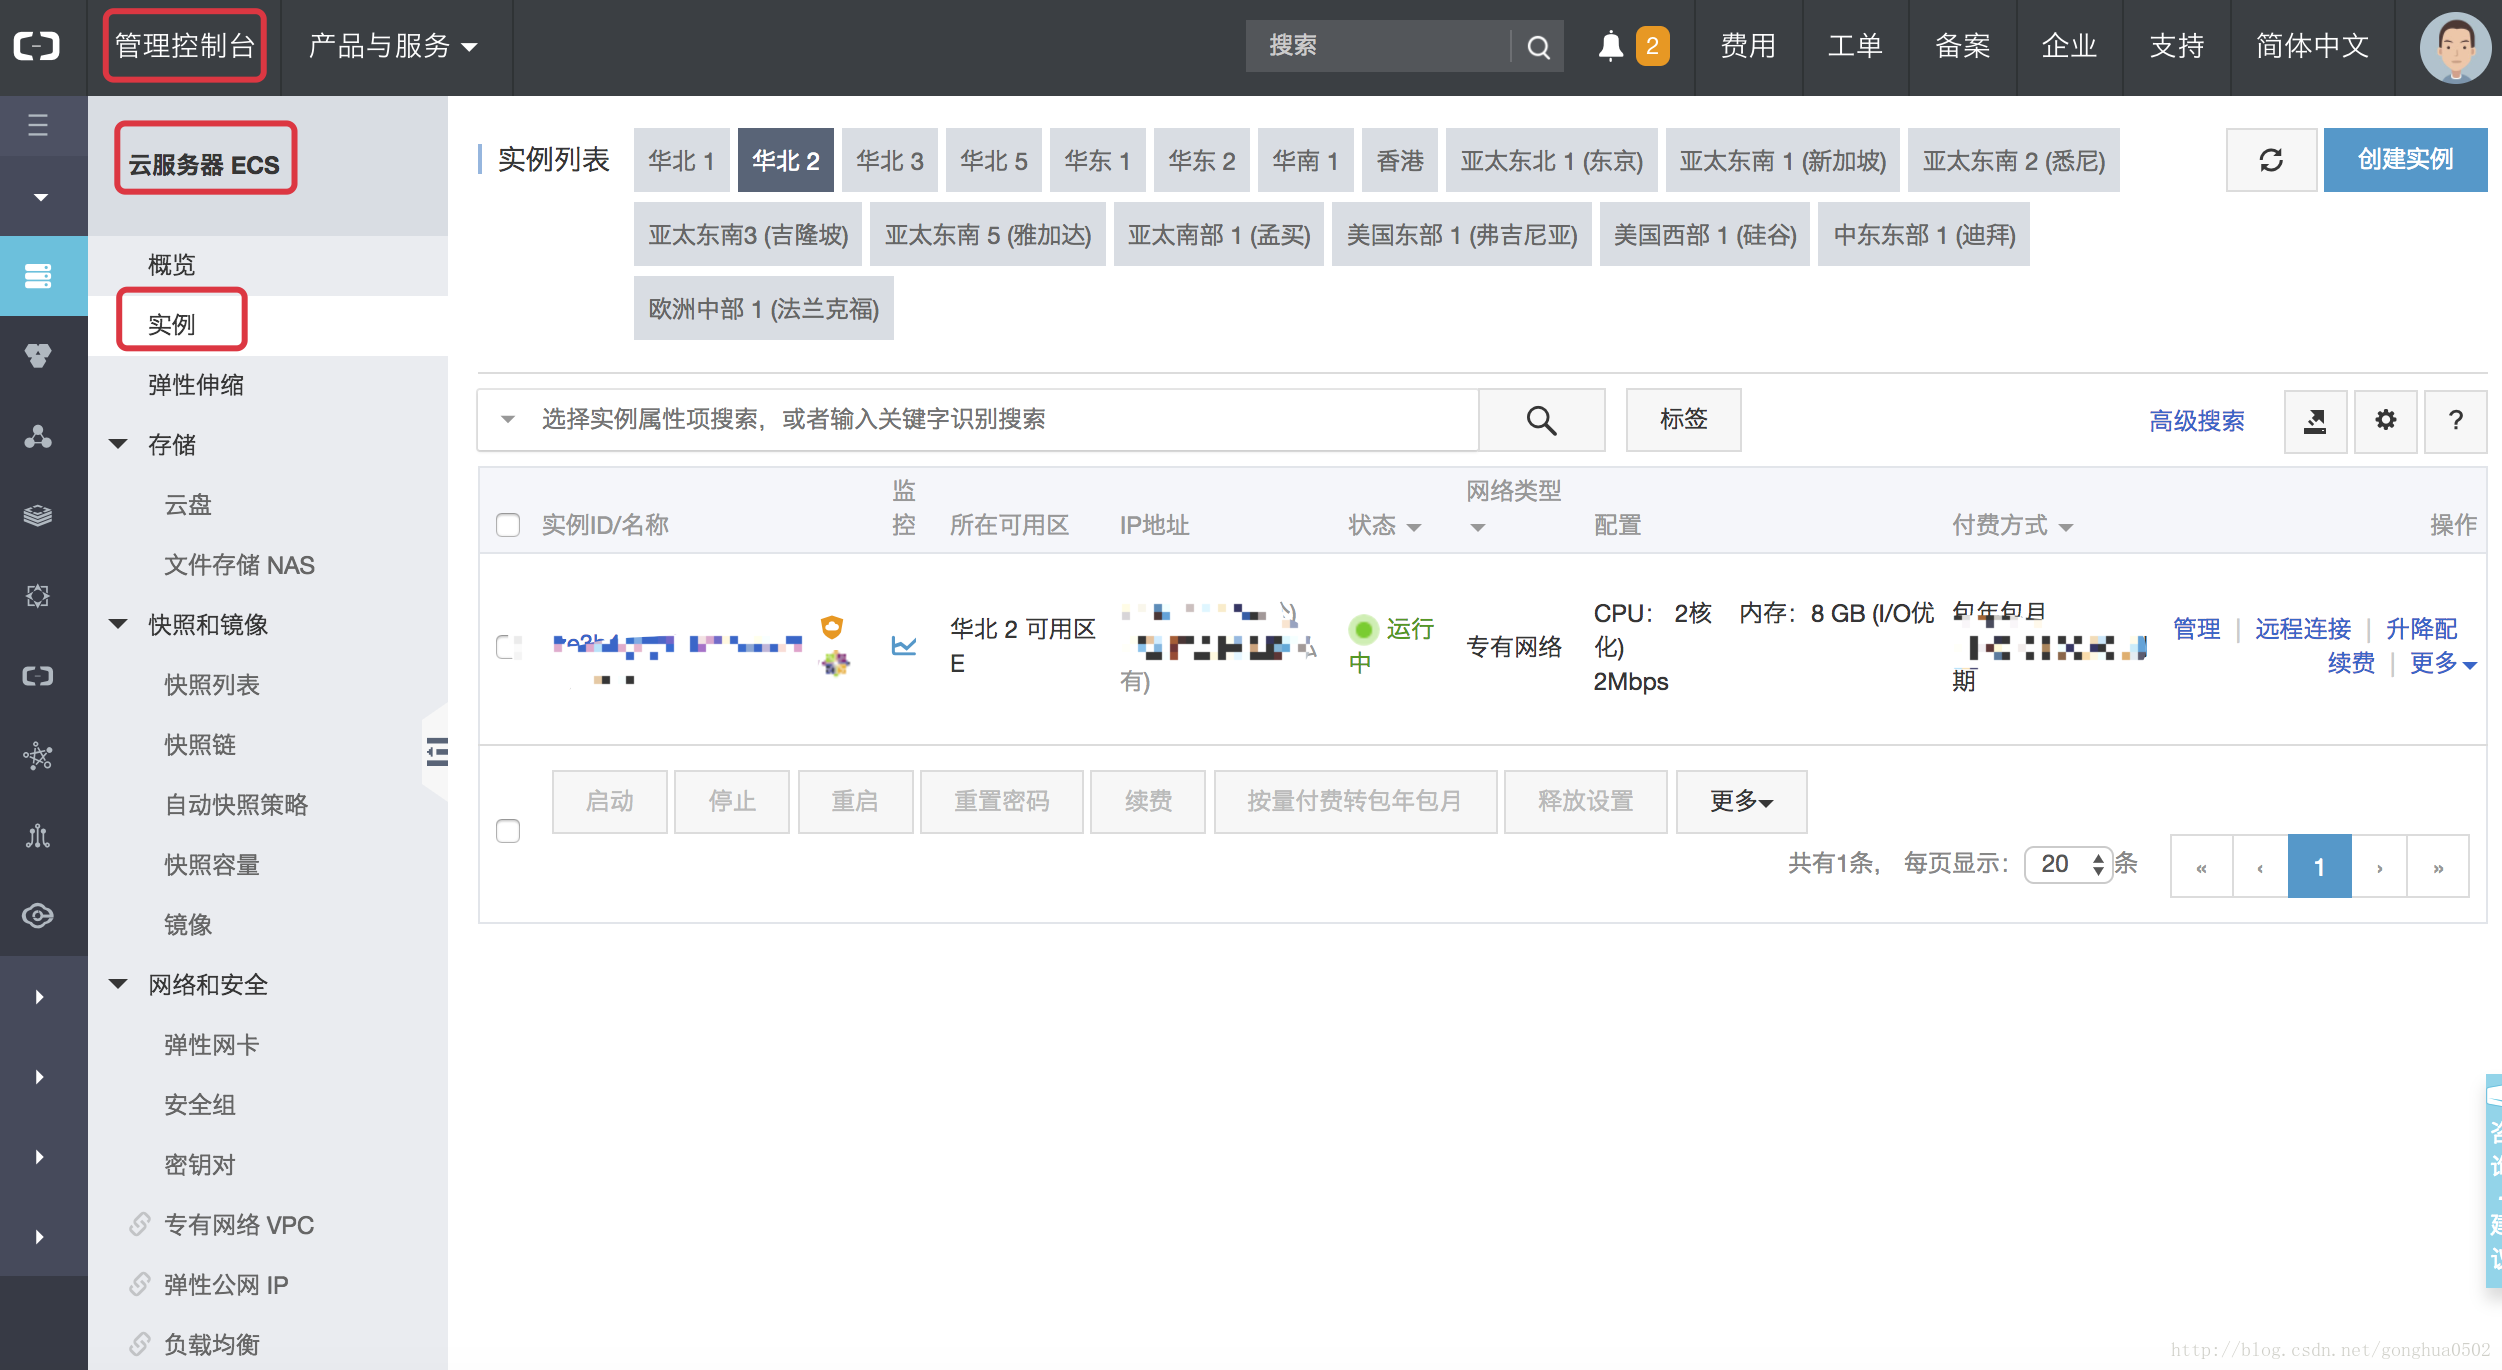
Task: Collapse the 网络和安全 section
Action: 118,984
